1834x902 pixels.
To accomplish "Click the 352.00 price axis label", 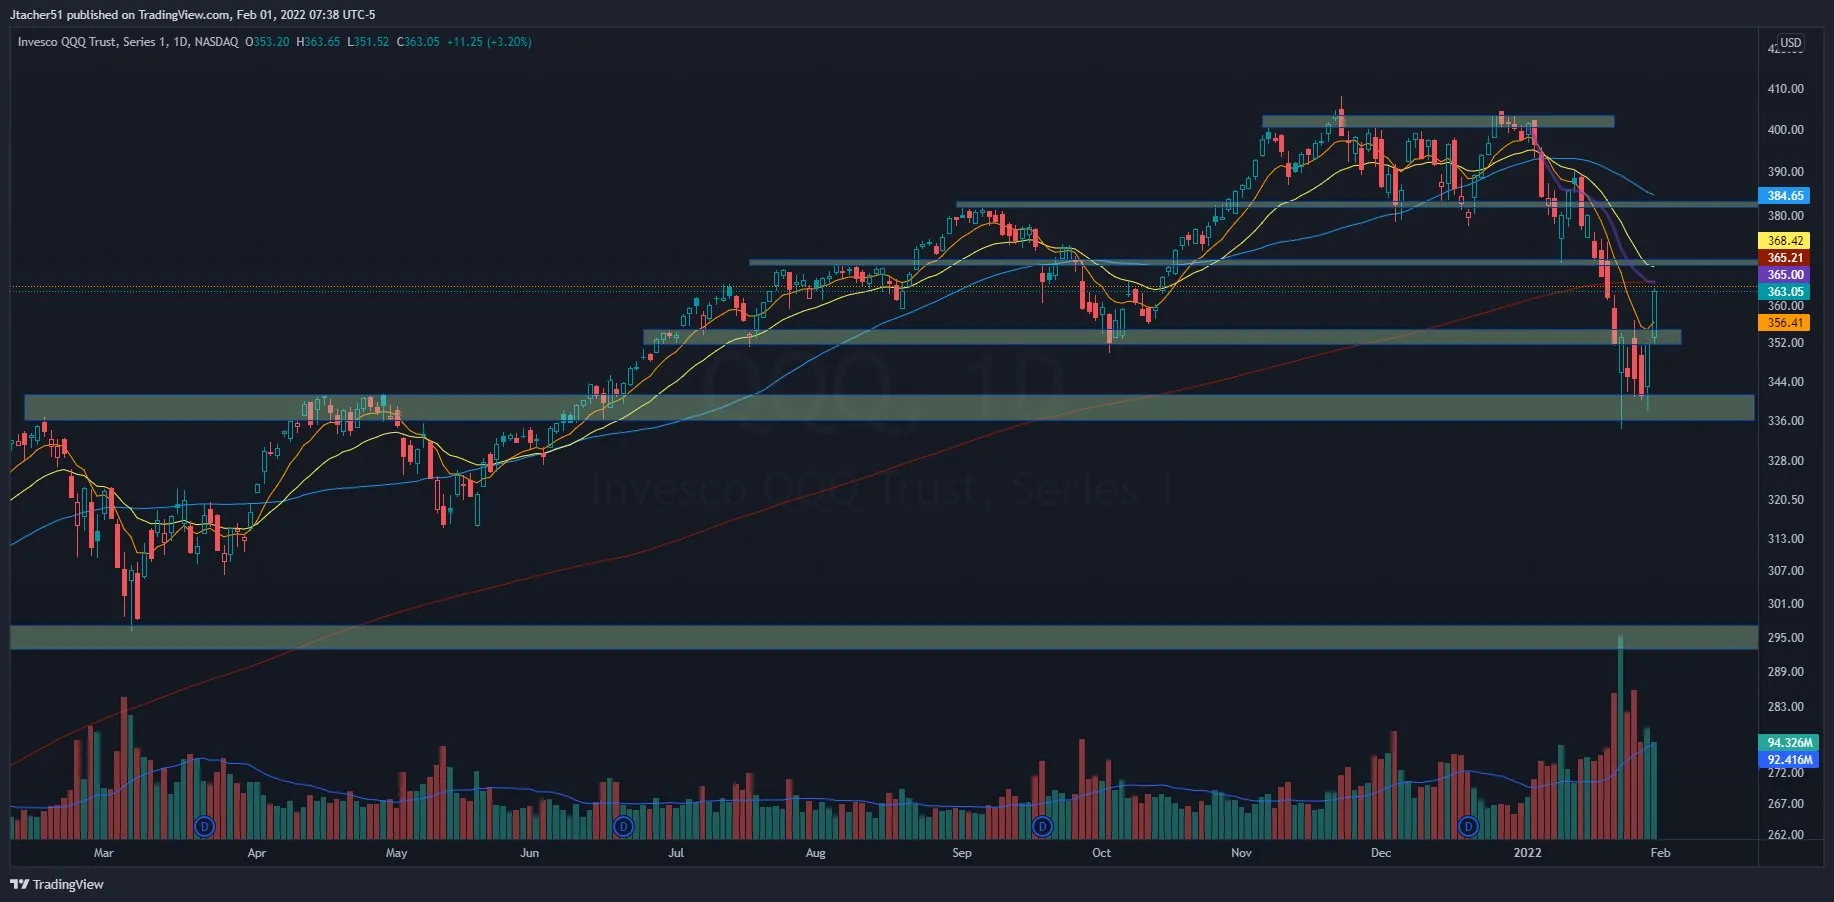I will click(x=1785, y=343).
